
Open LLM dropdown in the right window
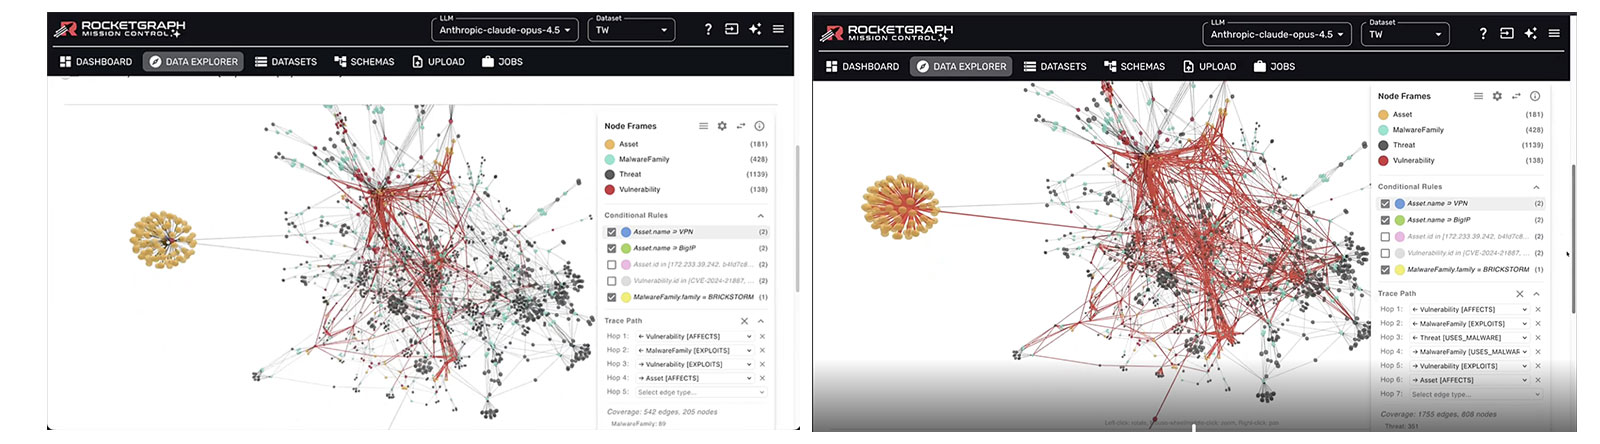(x=1276, y=34)
